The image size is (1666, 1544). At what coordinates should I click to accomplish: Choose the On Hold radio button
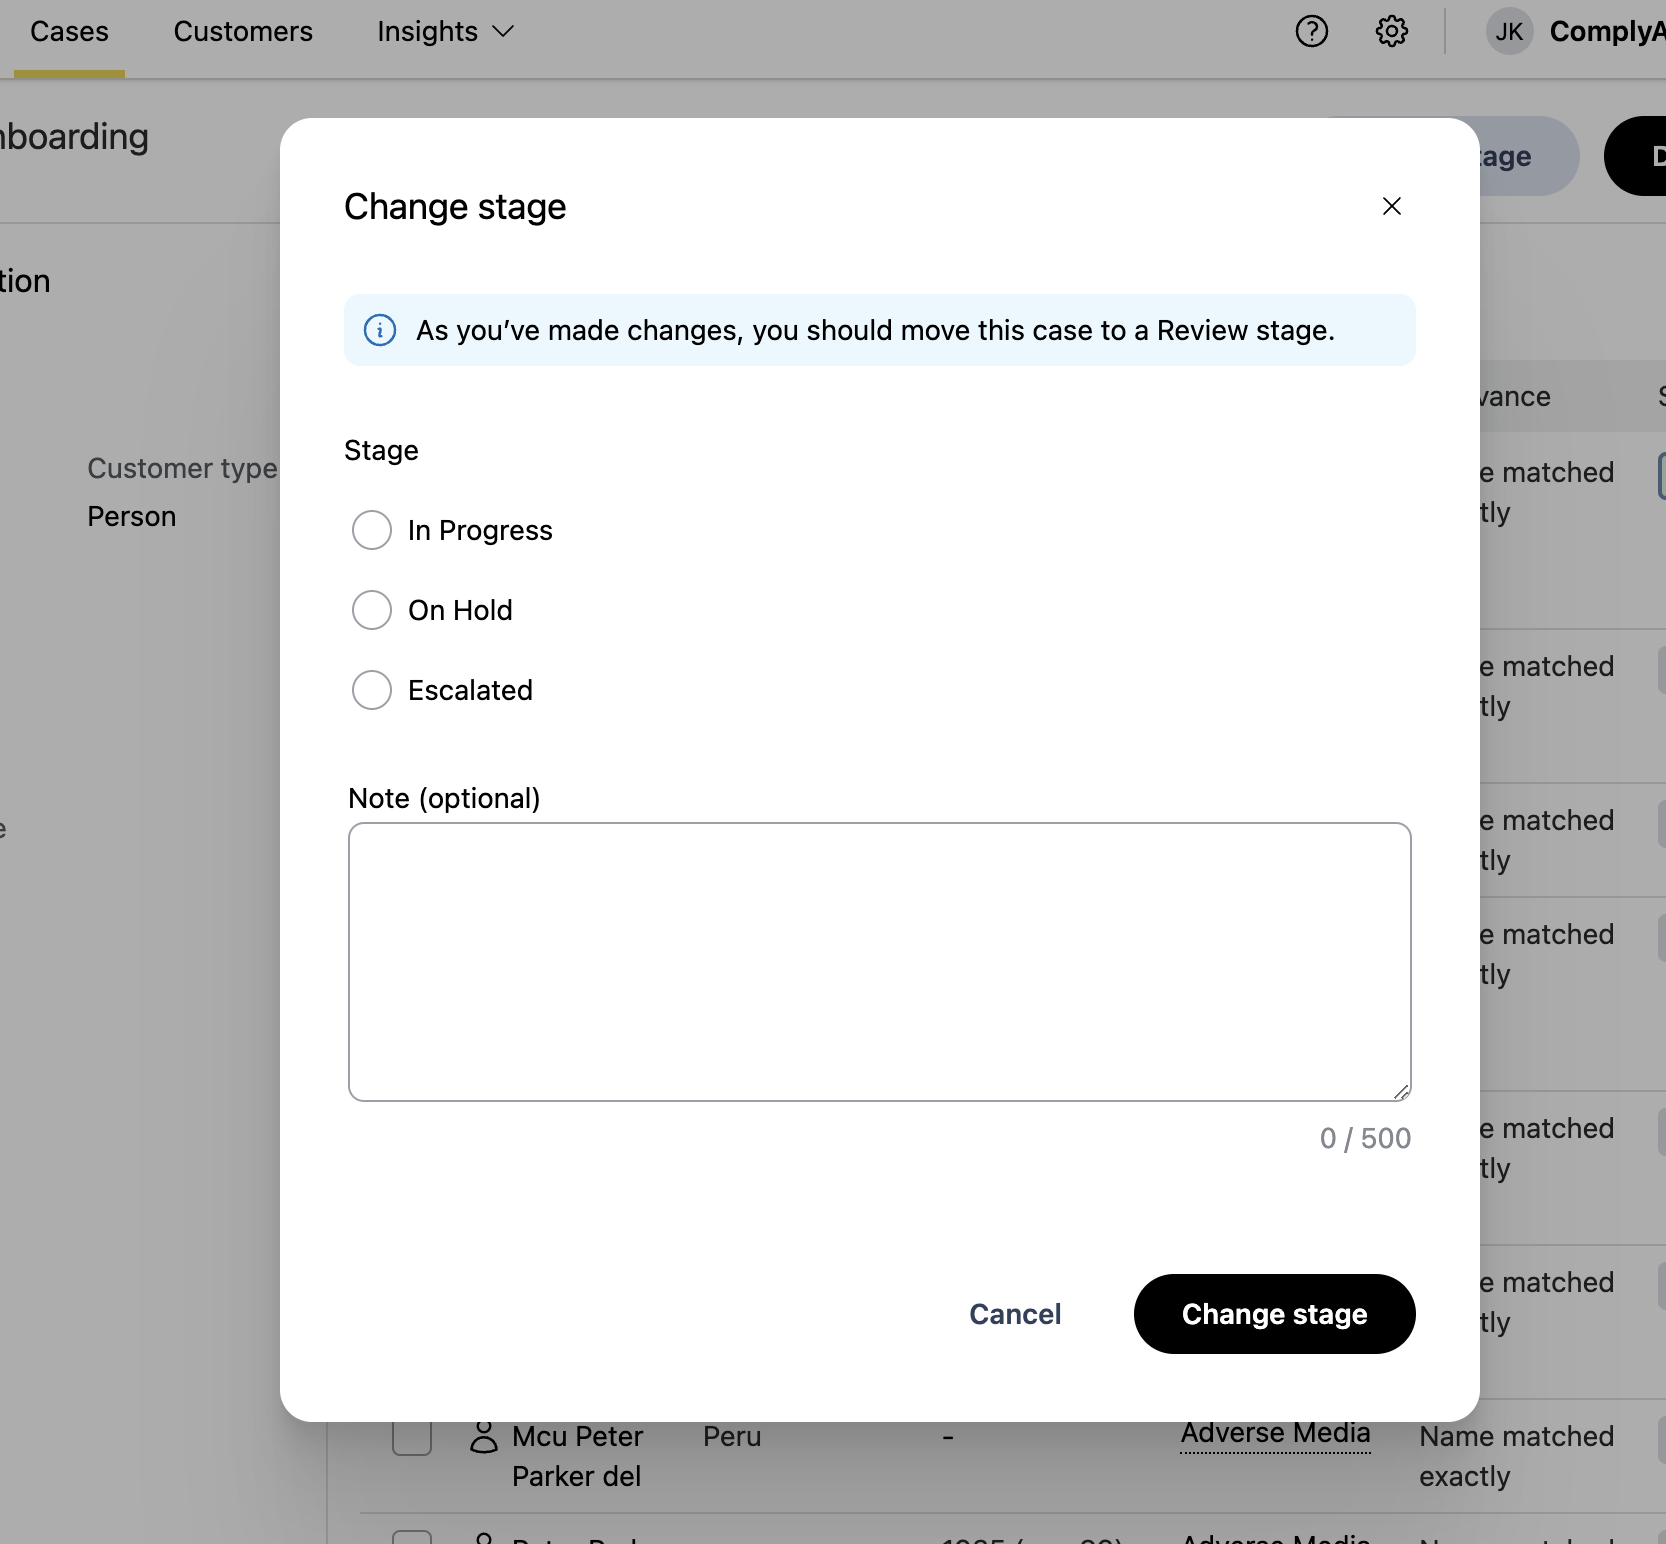tap(372, 610)
